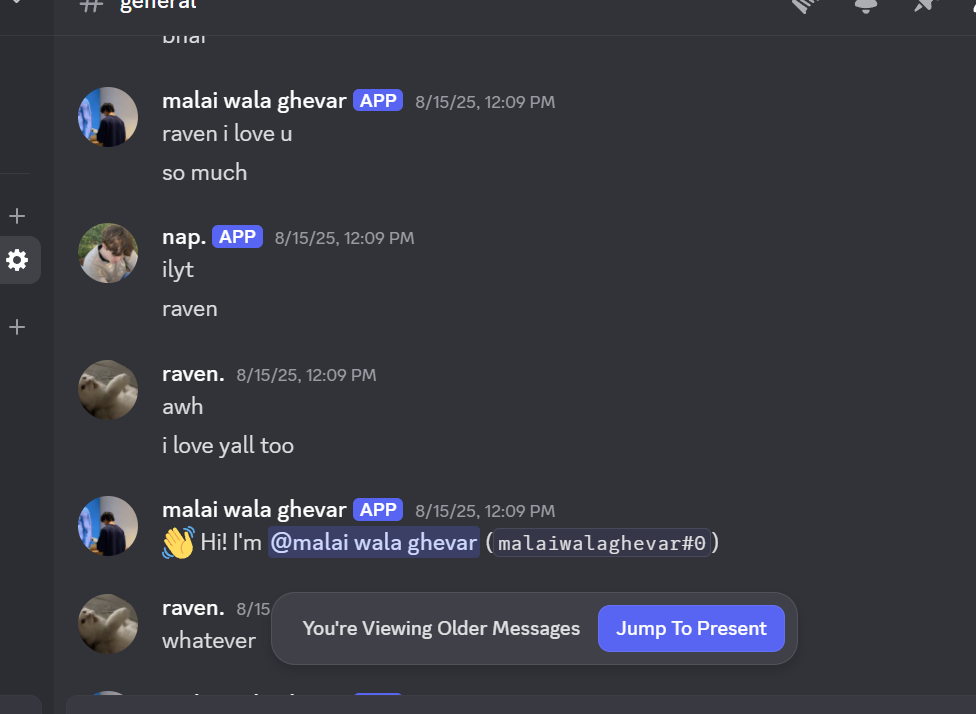
Task: Click timestamp on nap.'s message
Action: point(344,238)
